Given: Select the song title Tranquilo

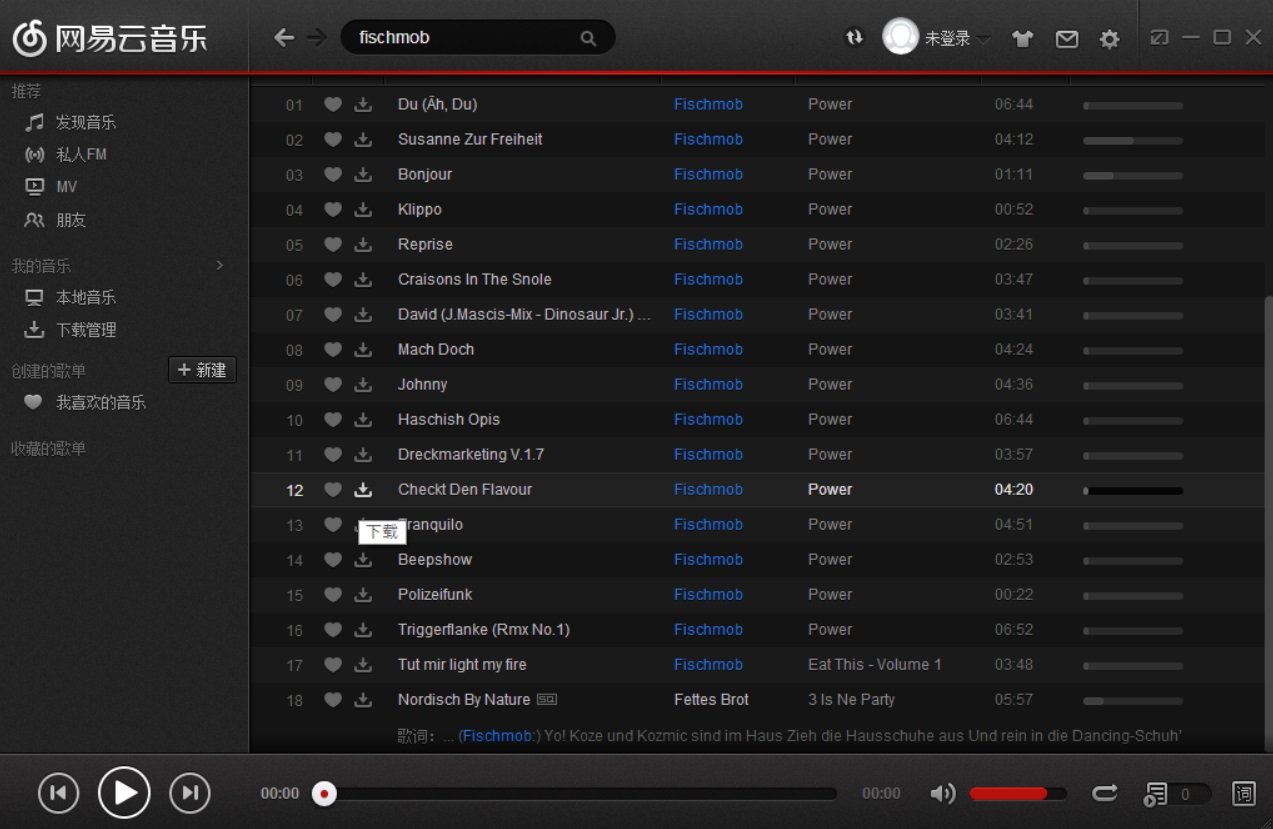Looking at the screenshot, I should click(x=430, y=524).
